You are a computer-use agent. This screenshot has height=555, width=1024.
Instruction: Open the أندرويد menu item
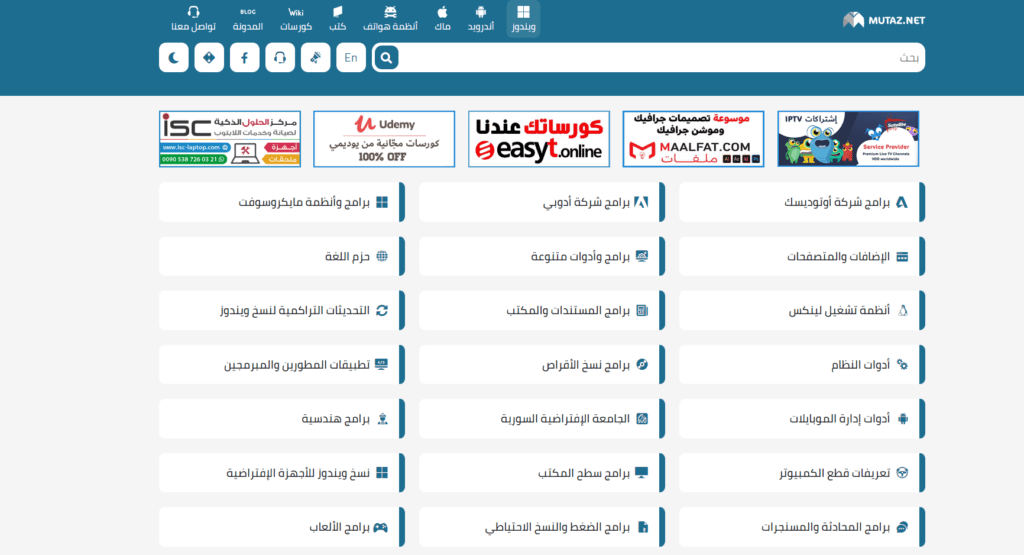(x=481, y=18)
